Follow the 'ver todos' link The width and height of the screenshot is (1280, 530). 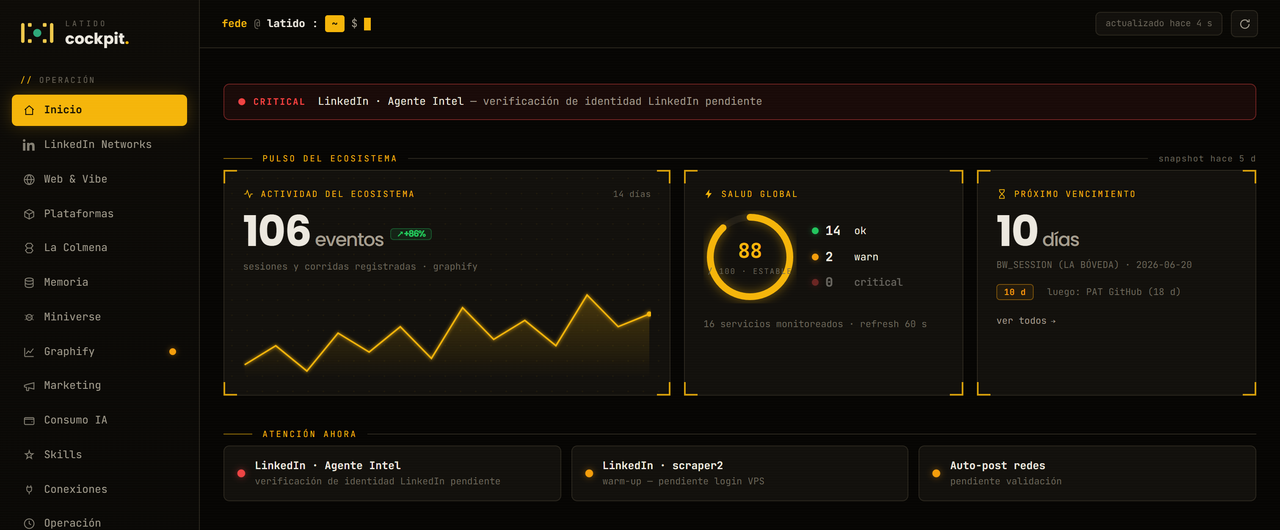point(1026,321)
